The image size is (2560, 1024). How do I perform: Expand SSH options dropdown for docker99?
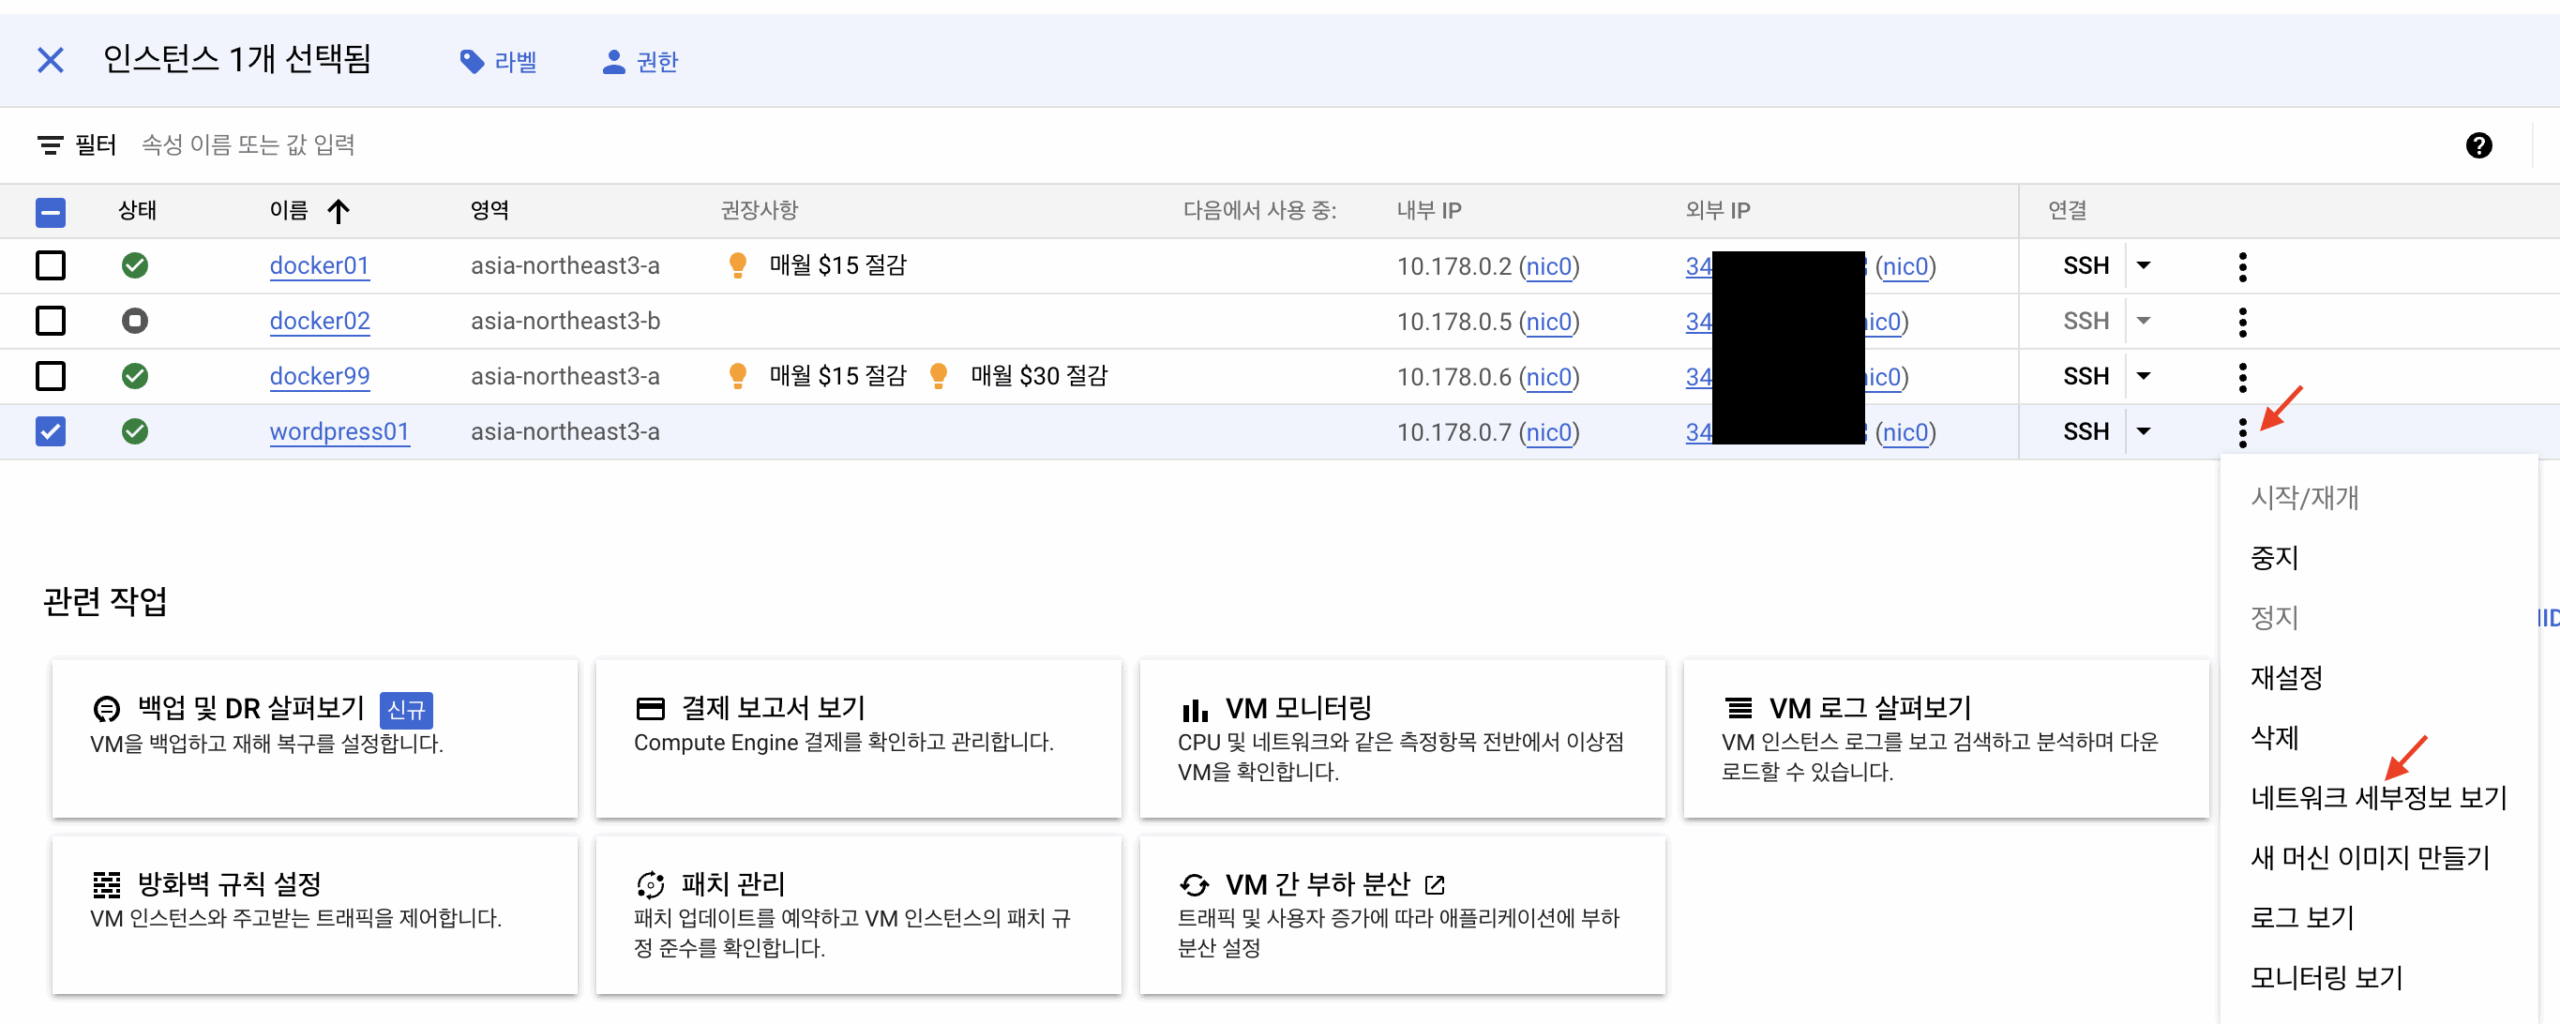pos(2143,376)
